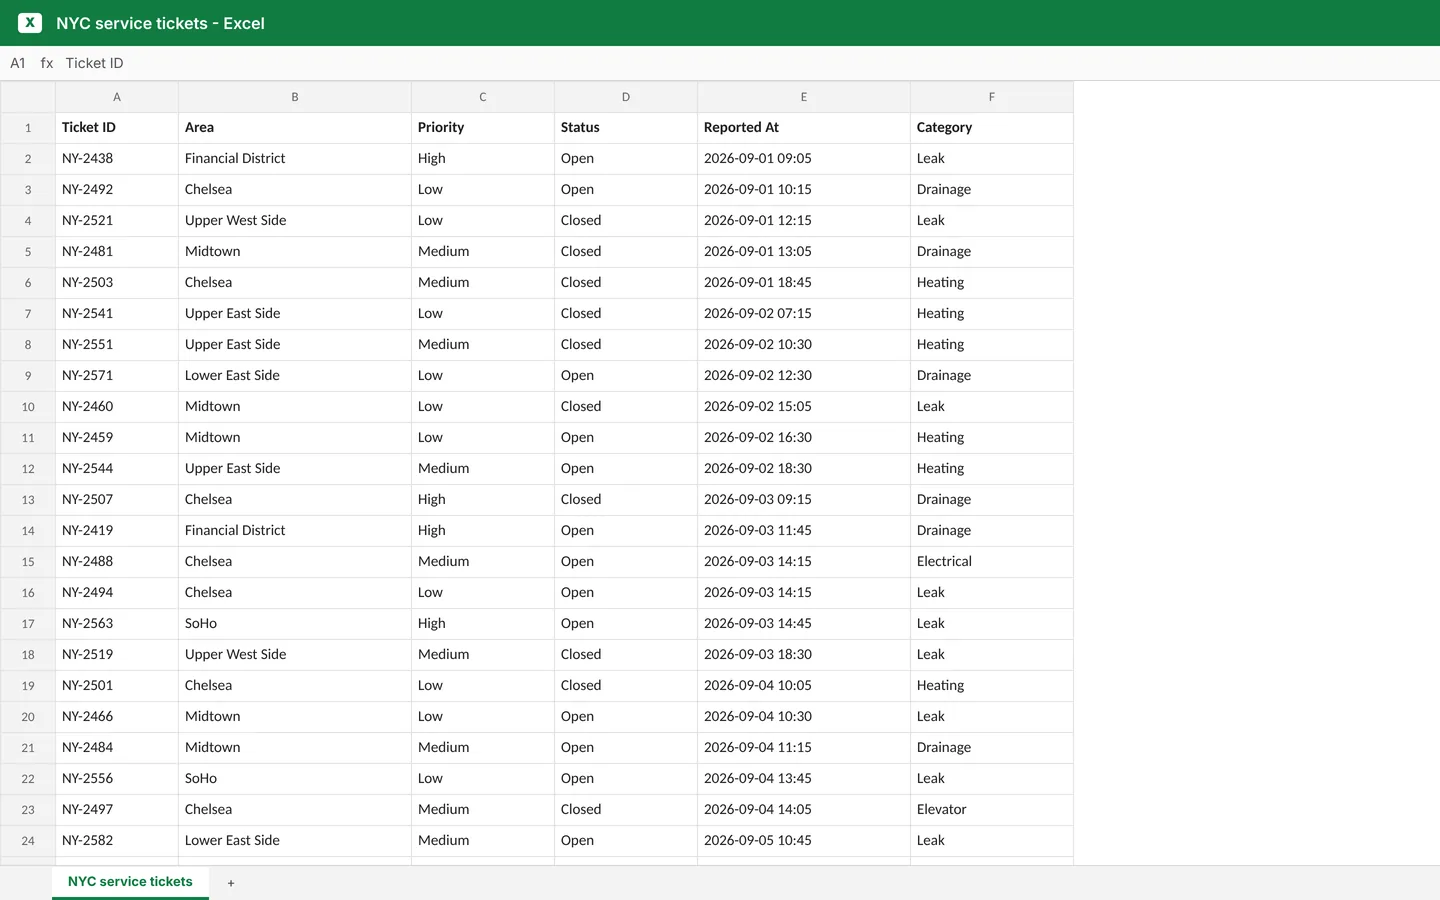
Task: Select column B header
Action: pos(295,97)
